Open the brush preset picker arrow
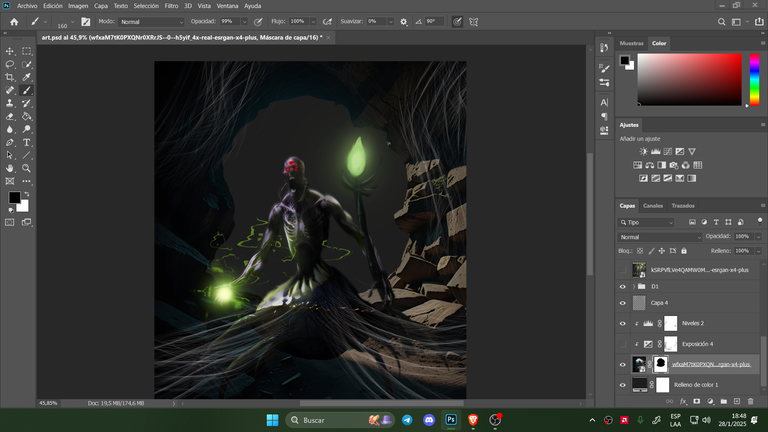 [x=72, y=22]
